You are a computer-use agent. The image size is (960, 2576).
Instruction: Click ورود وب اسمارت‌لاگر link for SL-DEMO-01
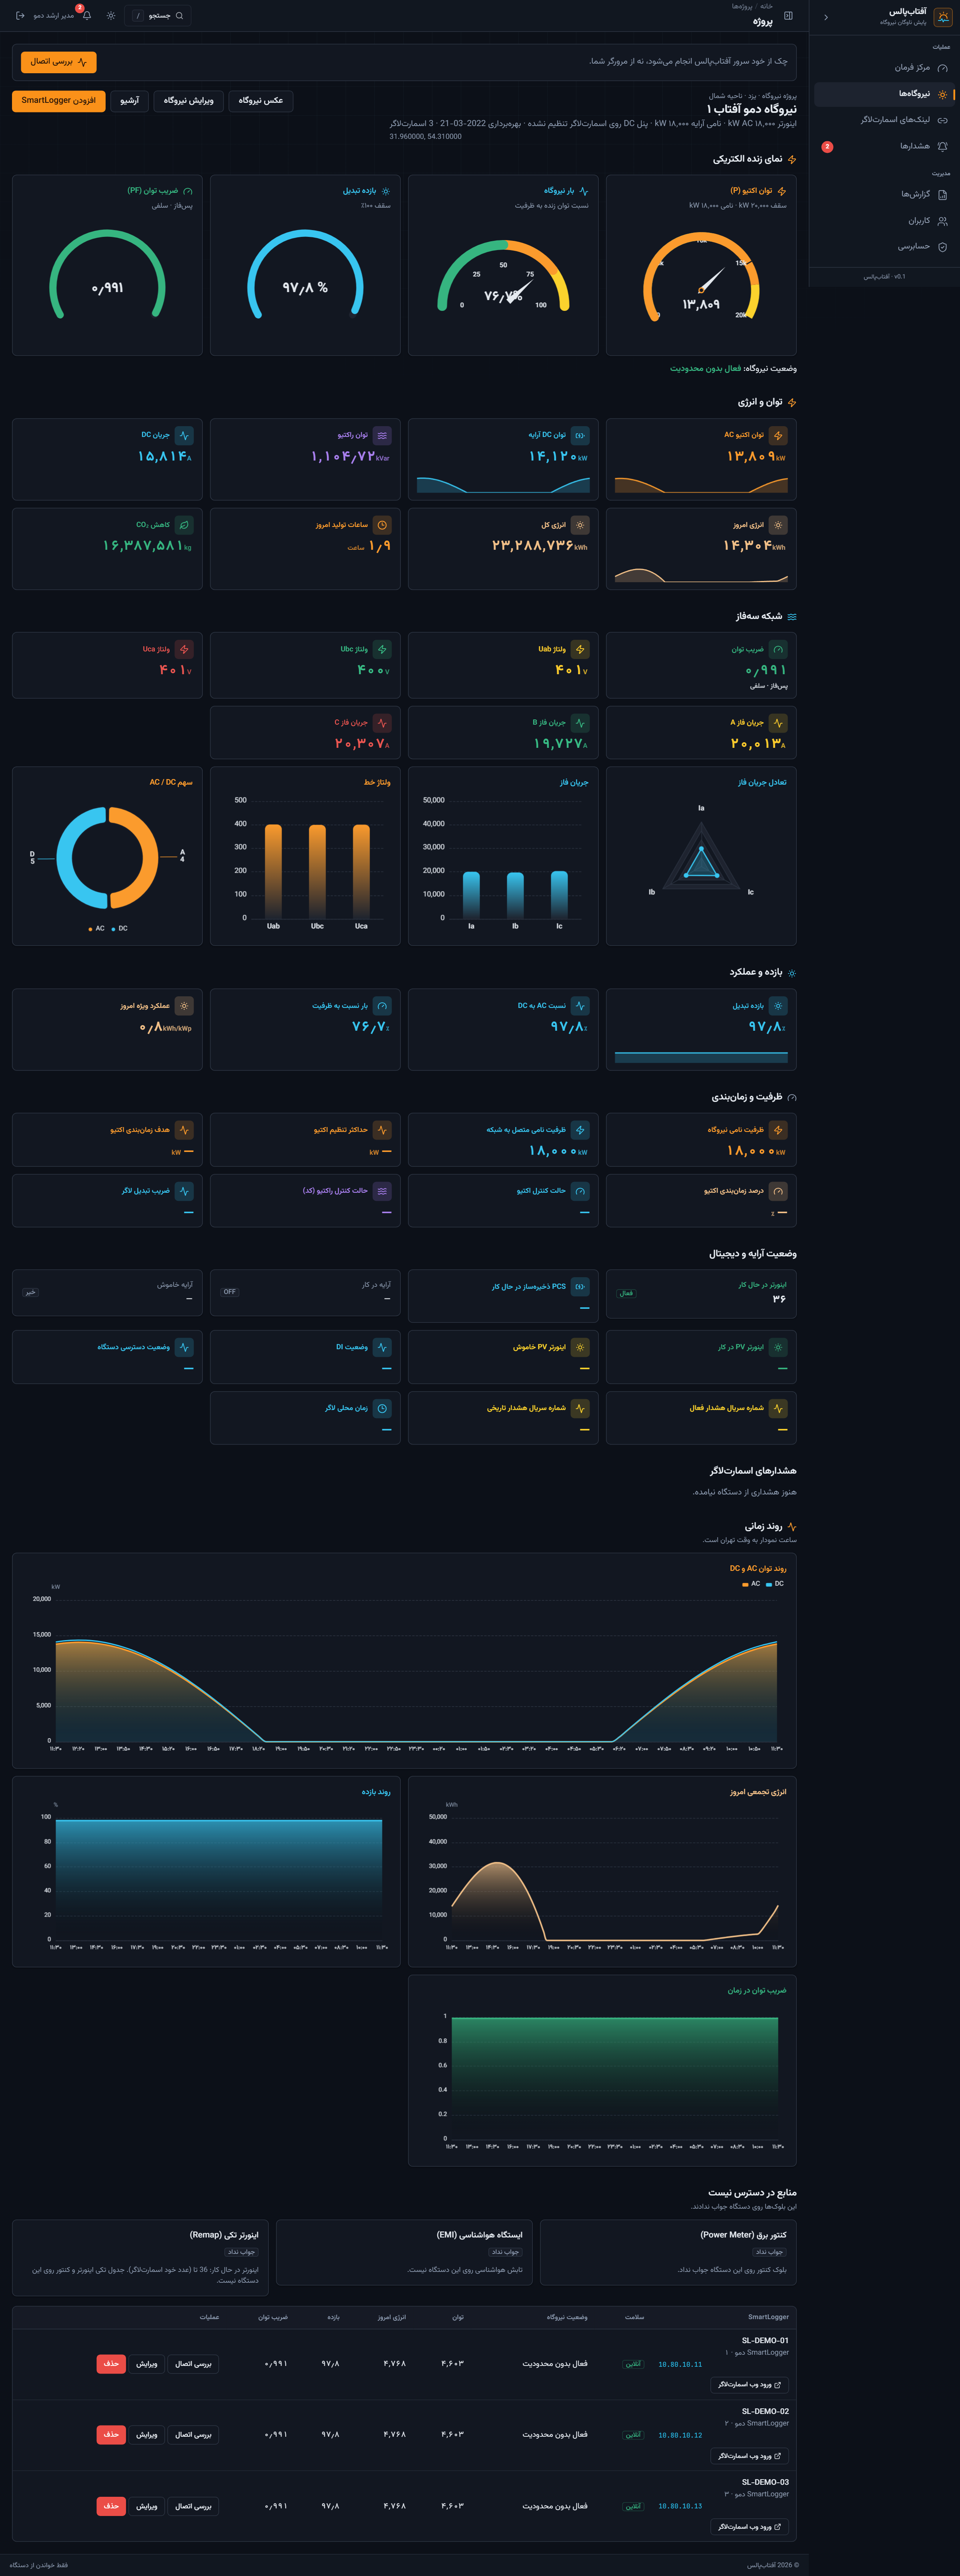click(x=750, y=2385)
